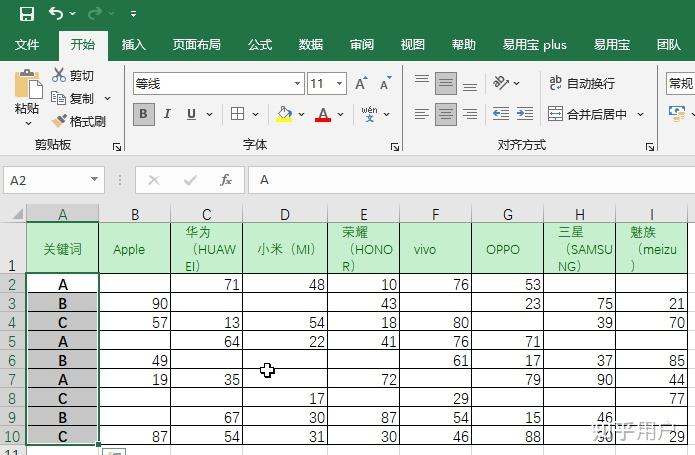Click the align right icon
Screen dimensions: 695x455
470,114
